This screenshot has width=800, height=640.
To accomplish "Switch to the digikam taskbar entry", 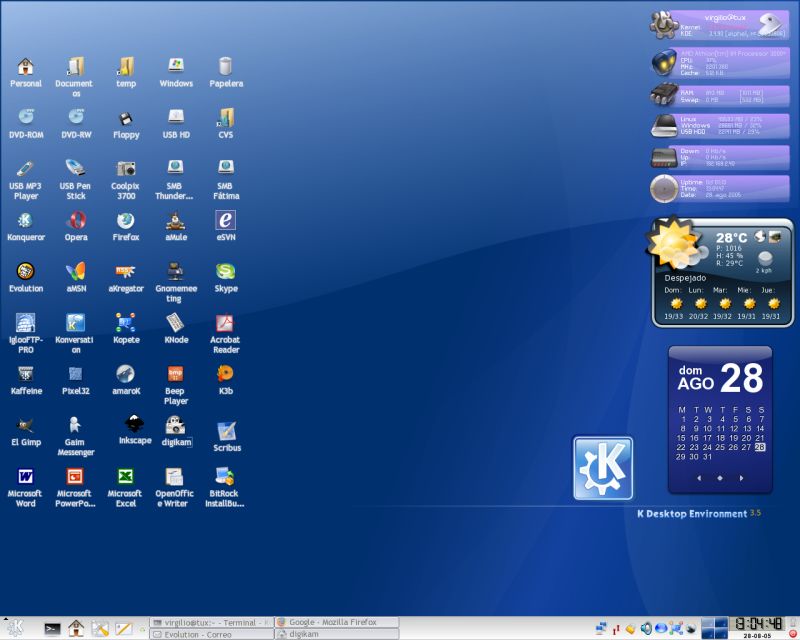I will (x=337, y=634).
